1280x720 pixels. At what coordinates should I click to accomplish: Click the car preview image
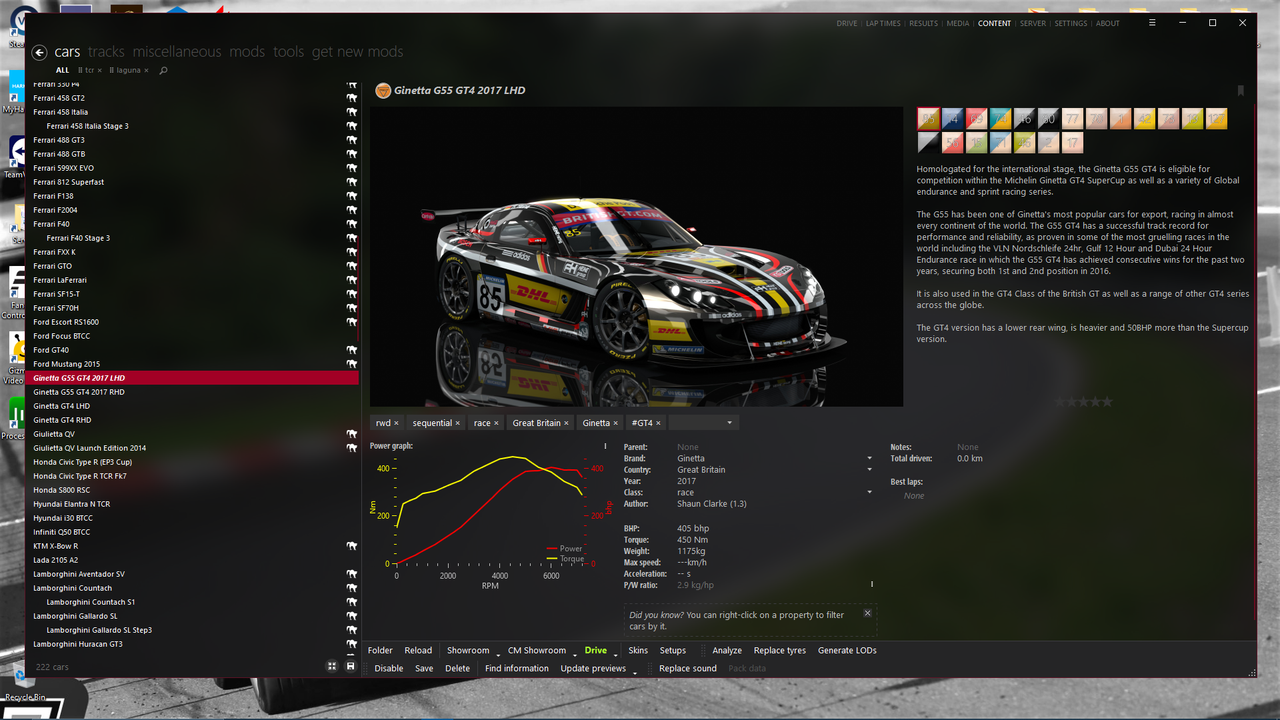click(x=636, y=257)
